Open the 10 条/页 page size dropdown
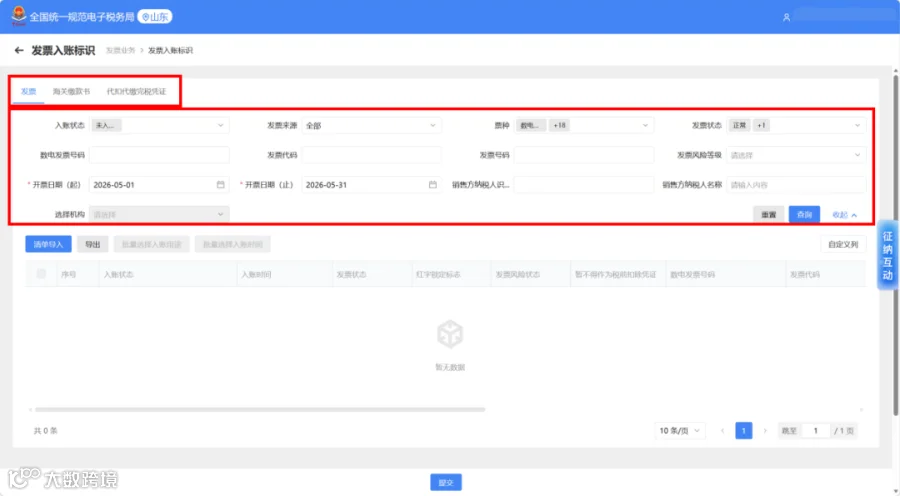The width and height of the screenshot is (900, 496). pos(680,431)
